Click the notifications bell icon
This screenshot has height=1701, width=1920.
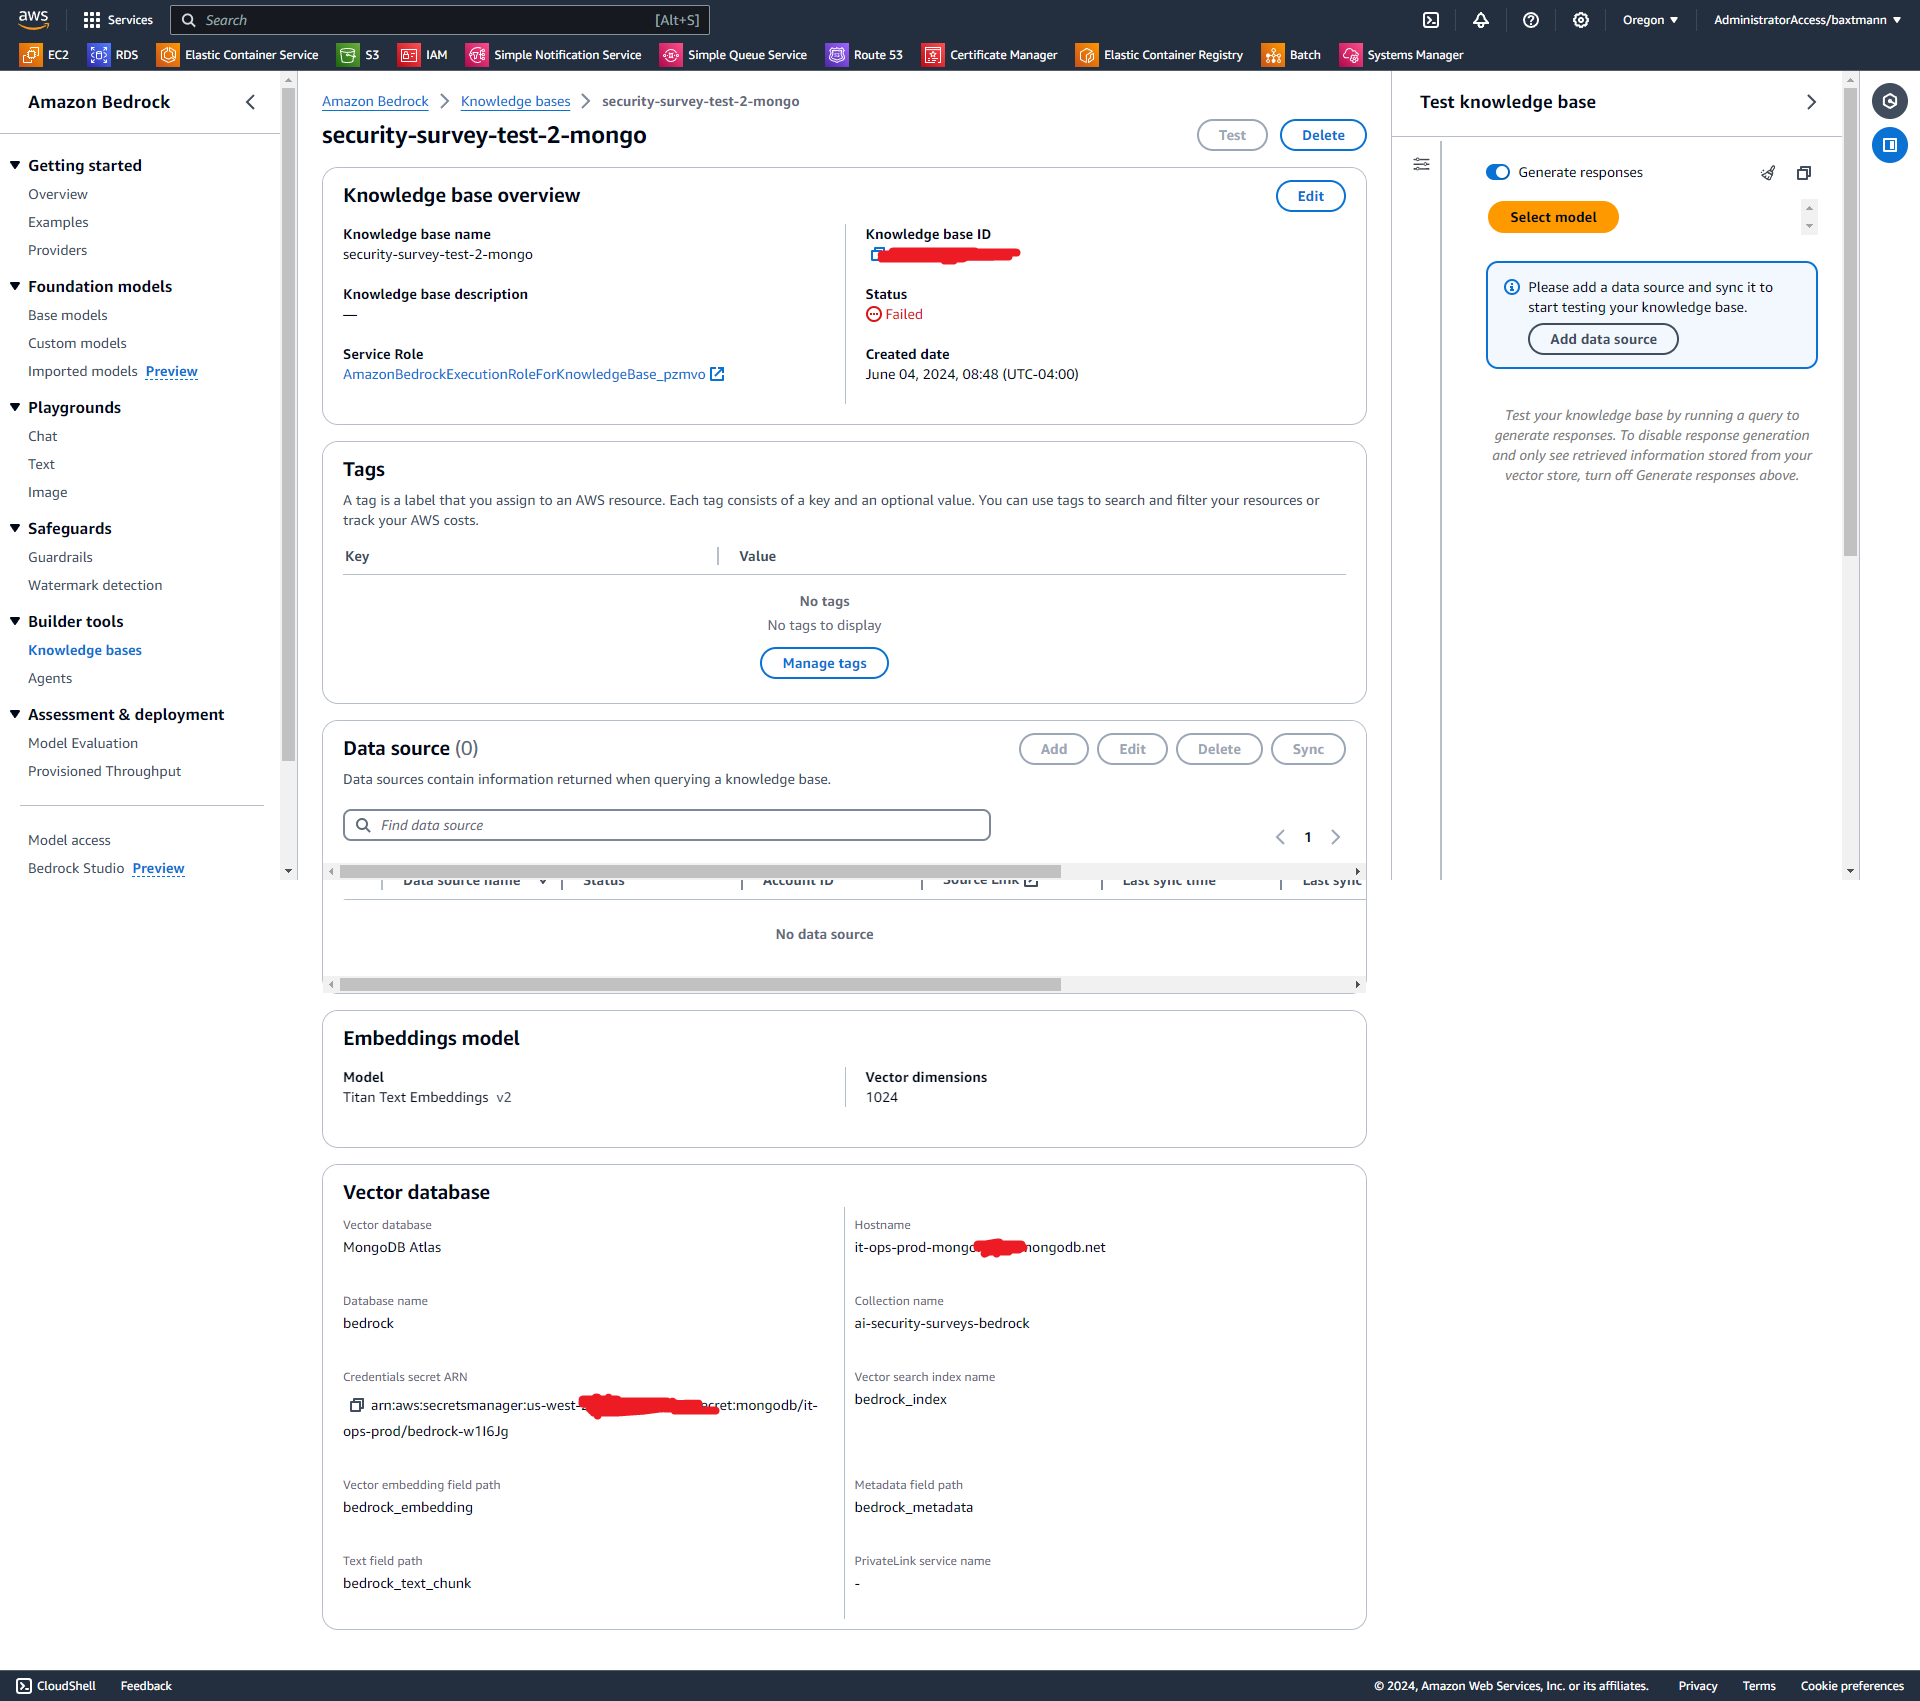click(x=1481, y=20)
